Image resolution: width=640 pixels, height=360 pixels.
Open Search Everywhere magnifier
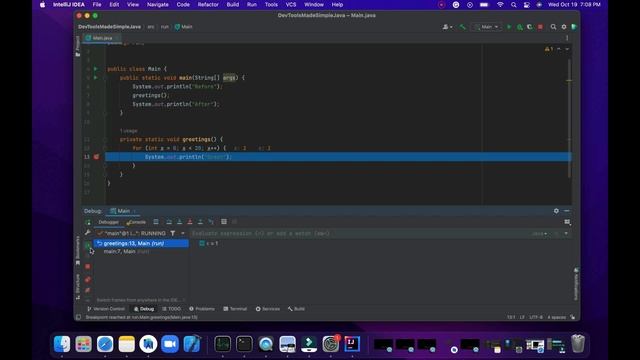(553, 27)
